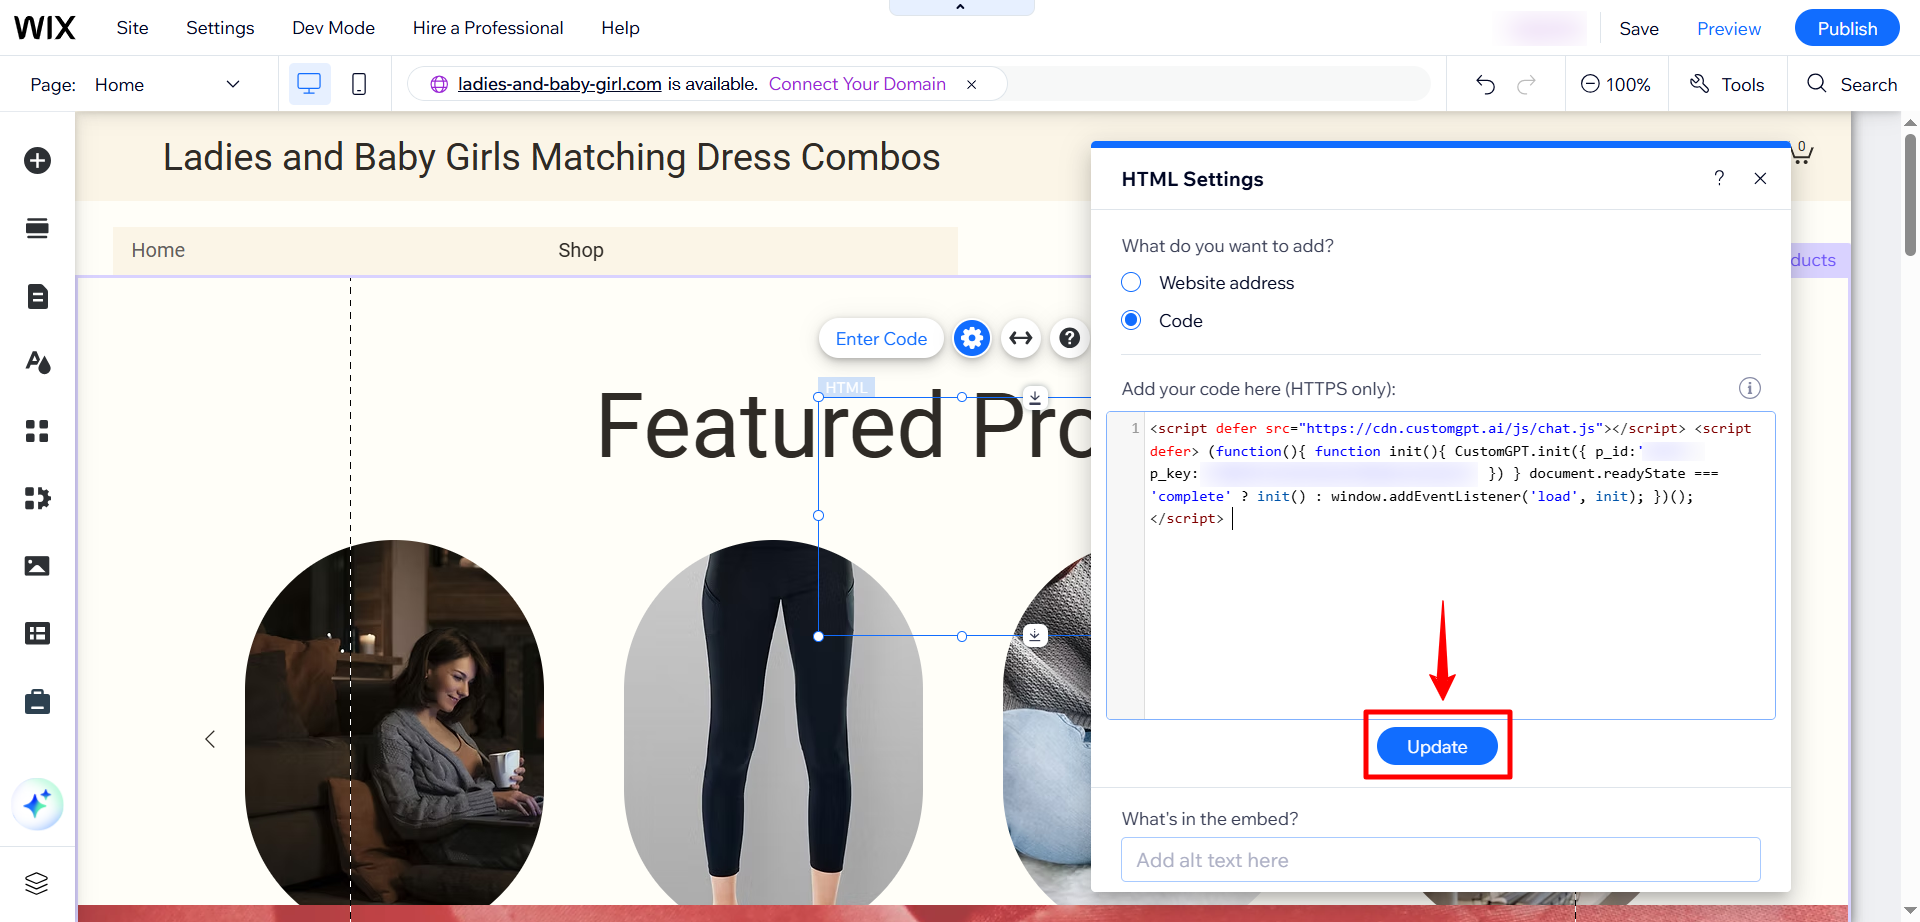Open the Help menu
The image size is (1920, 922).
pyautogui.click(x=620, y=28)
